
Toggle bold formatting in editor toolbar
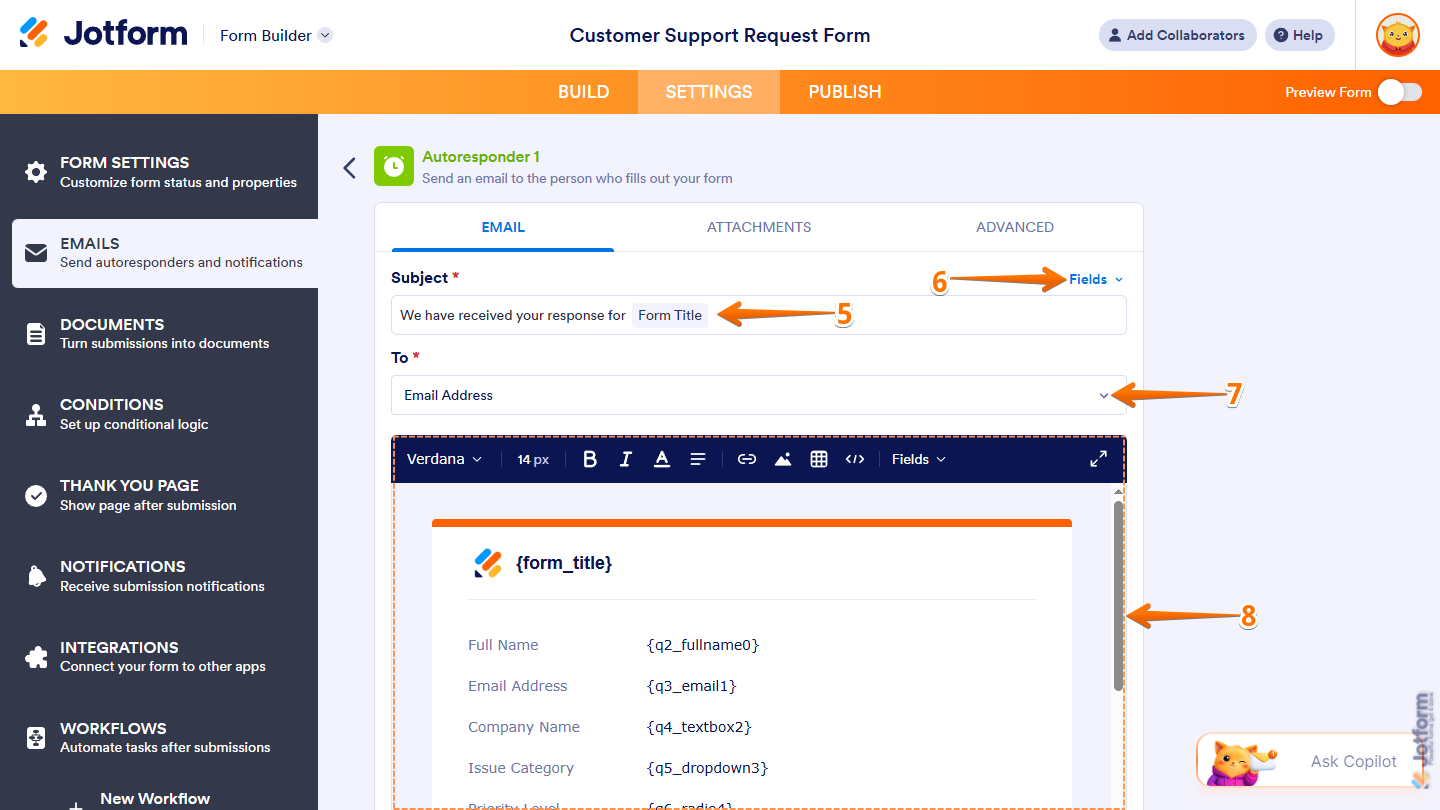(590, 459)
